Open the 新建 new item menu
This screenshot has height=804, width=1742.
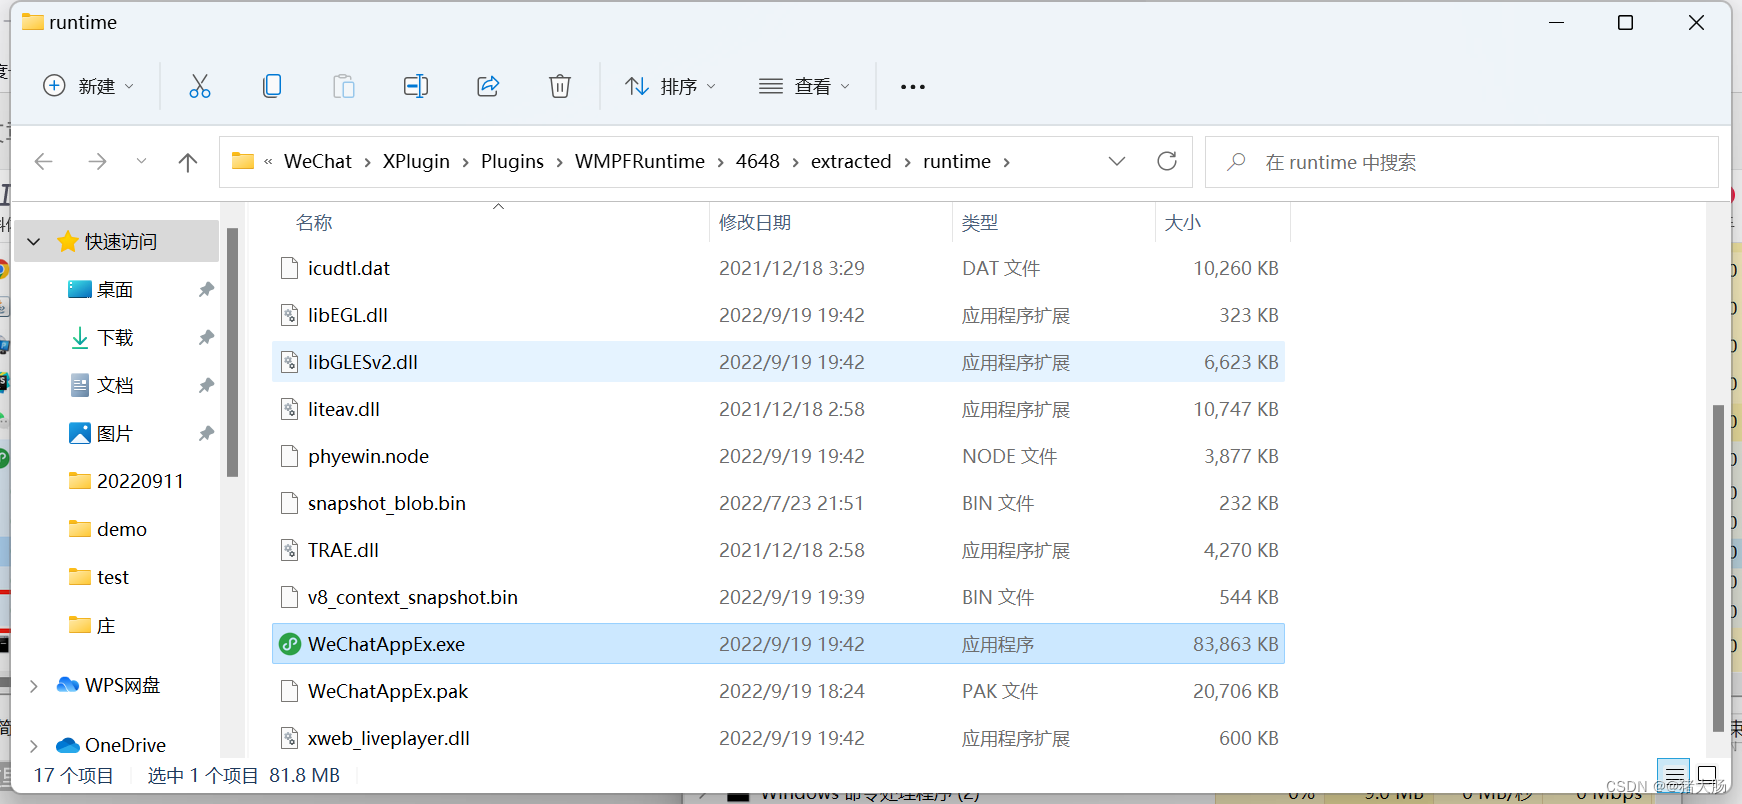click(x=88, y=86)
